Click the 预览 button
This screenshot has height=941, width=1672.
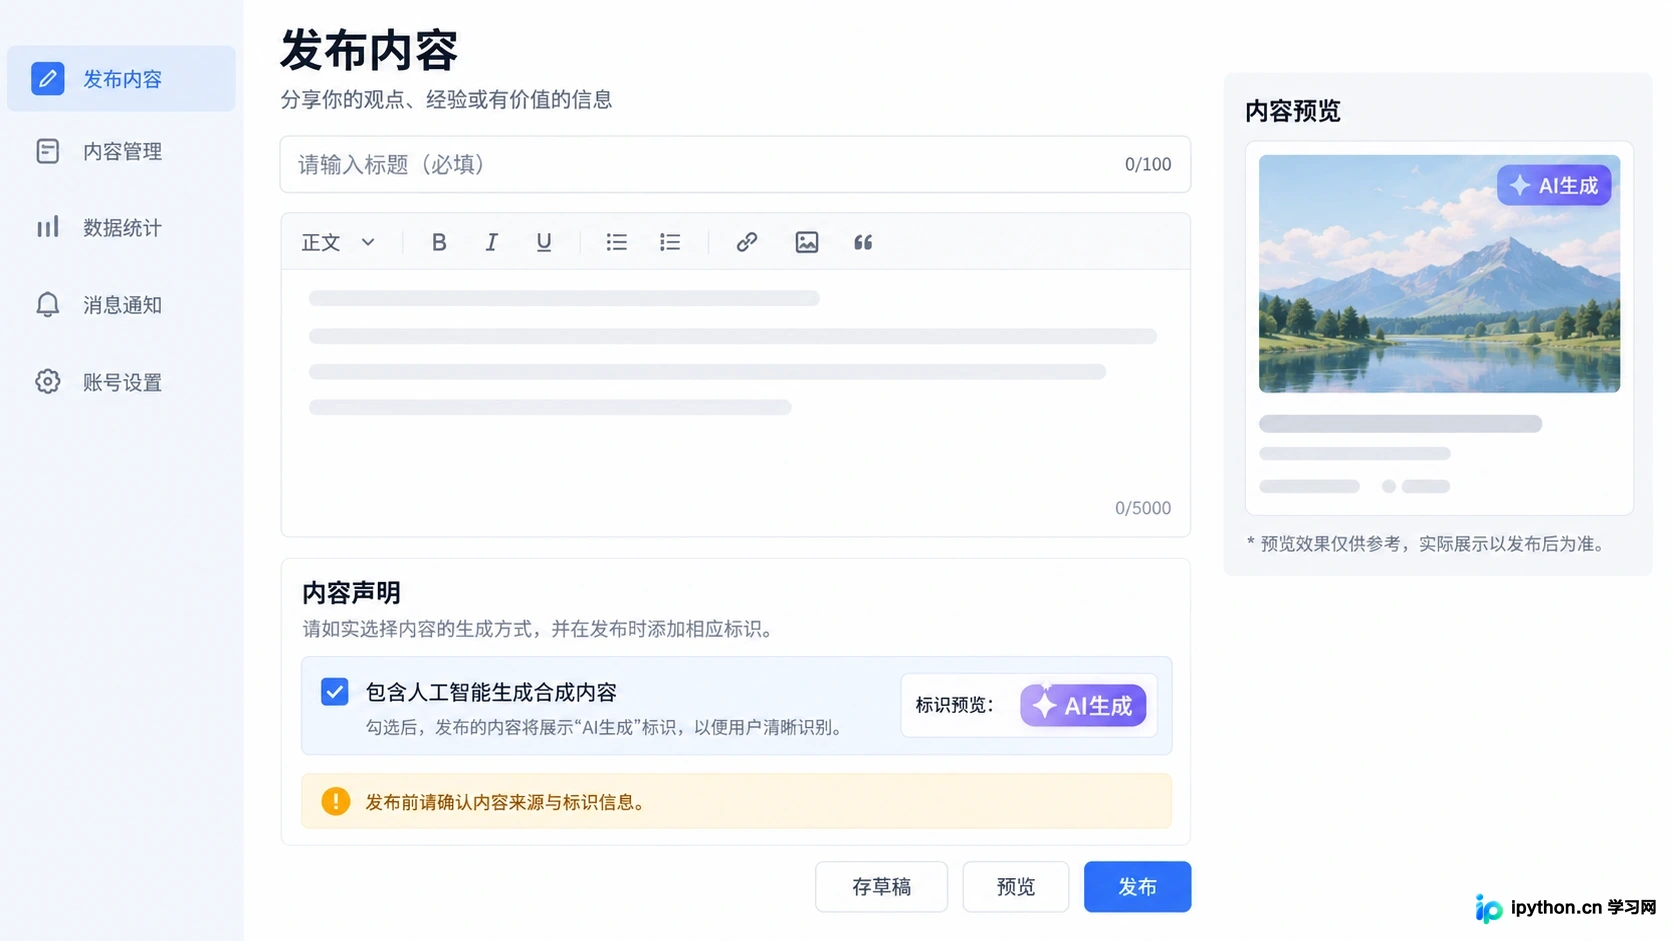pos(1016,887)
